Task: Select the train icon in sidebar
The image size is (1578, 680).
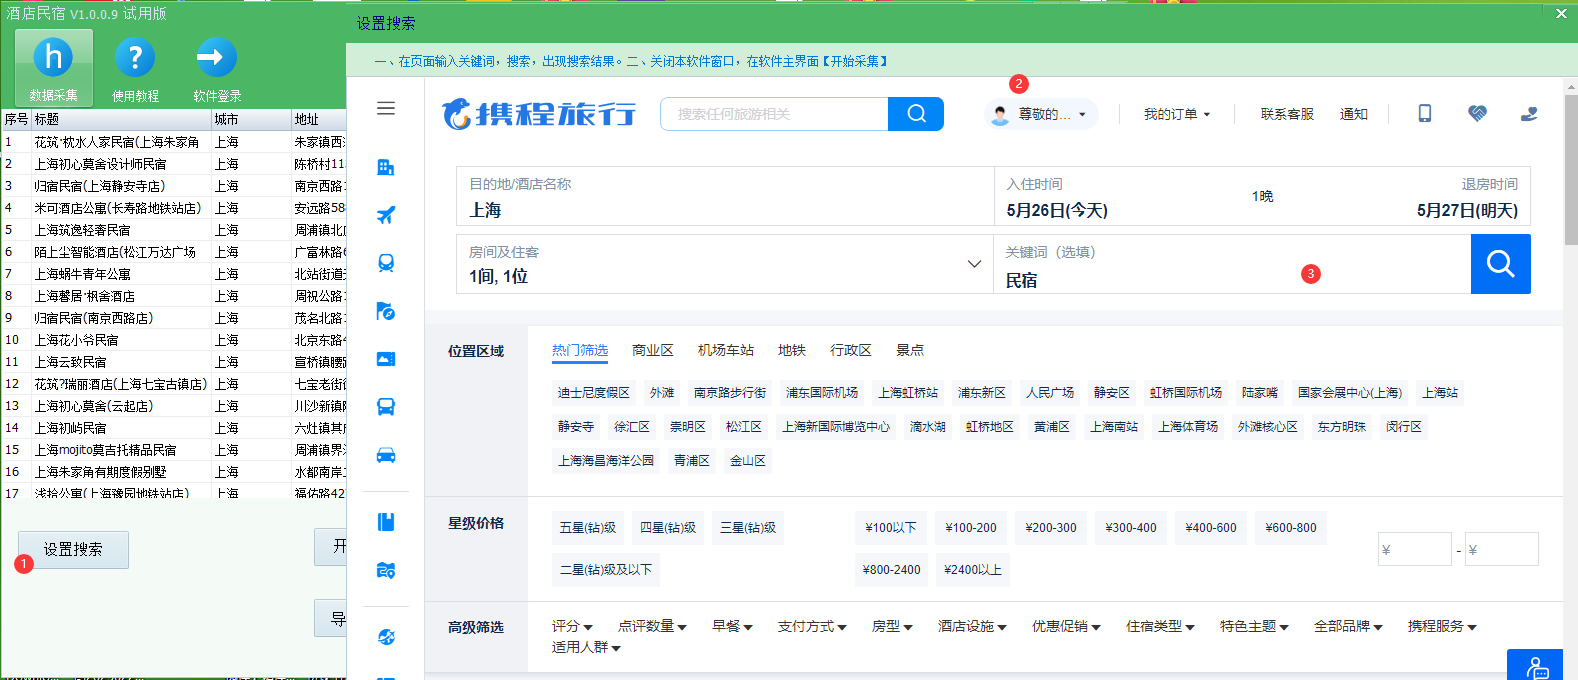Action: coord(386,263)
